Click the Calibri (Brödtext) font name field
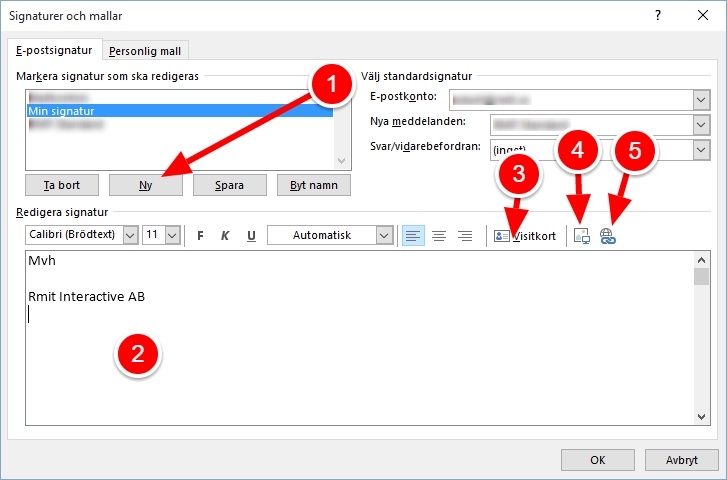This screenshot has width=727, height=480. (74, 235)
